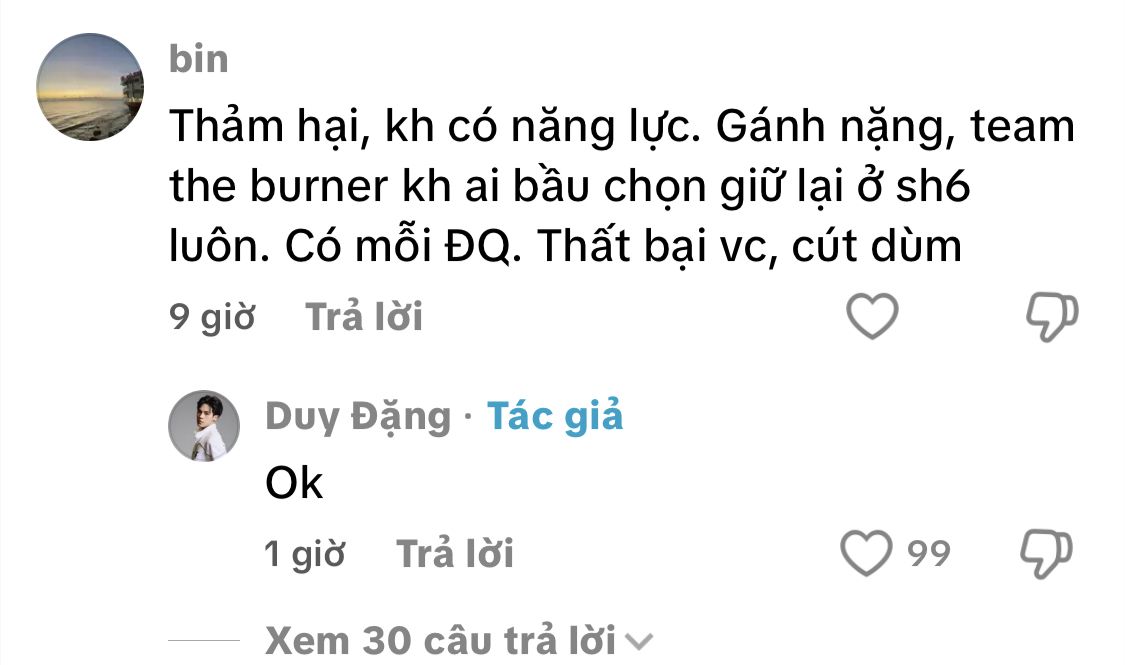Expand replies using the chevron arrow
1125x665 pixels.
pos(639,641)
